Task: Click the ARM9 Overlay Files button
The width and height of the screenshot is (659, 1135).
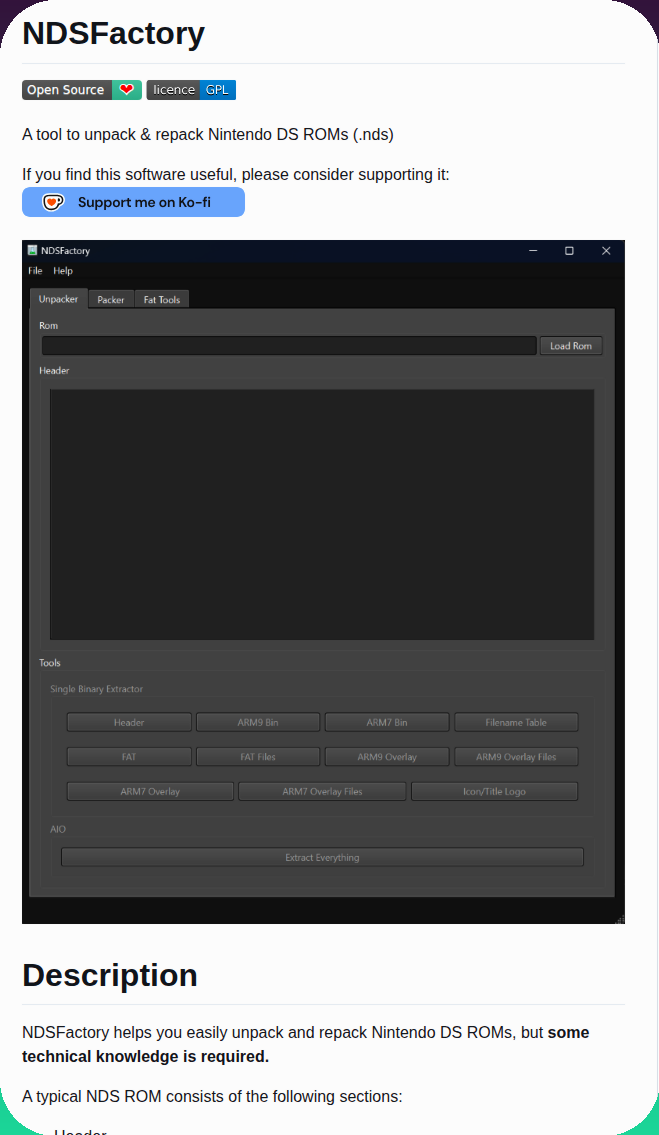Action: tap(516, 756)
